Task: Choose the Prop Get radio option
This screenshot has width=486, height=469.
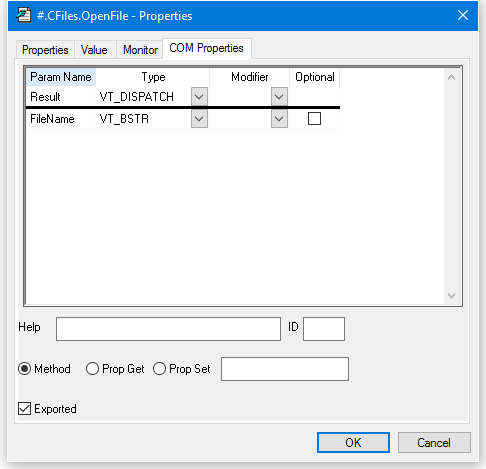Action: 92,369
